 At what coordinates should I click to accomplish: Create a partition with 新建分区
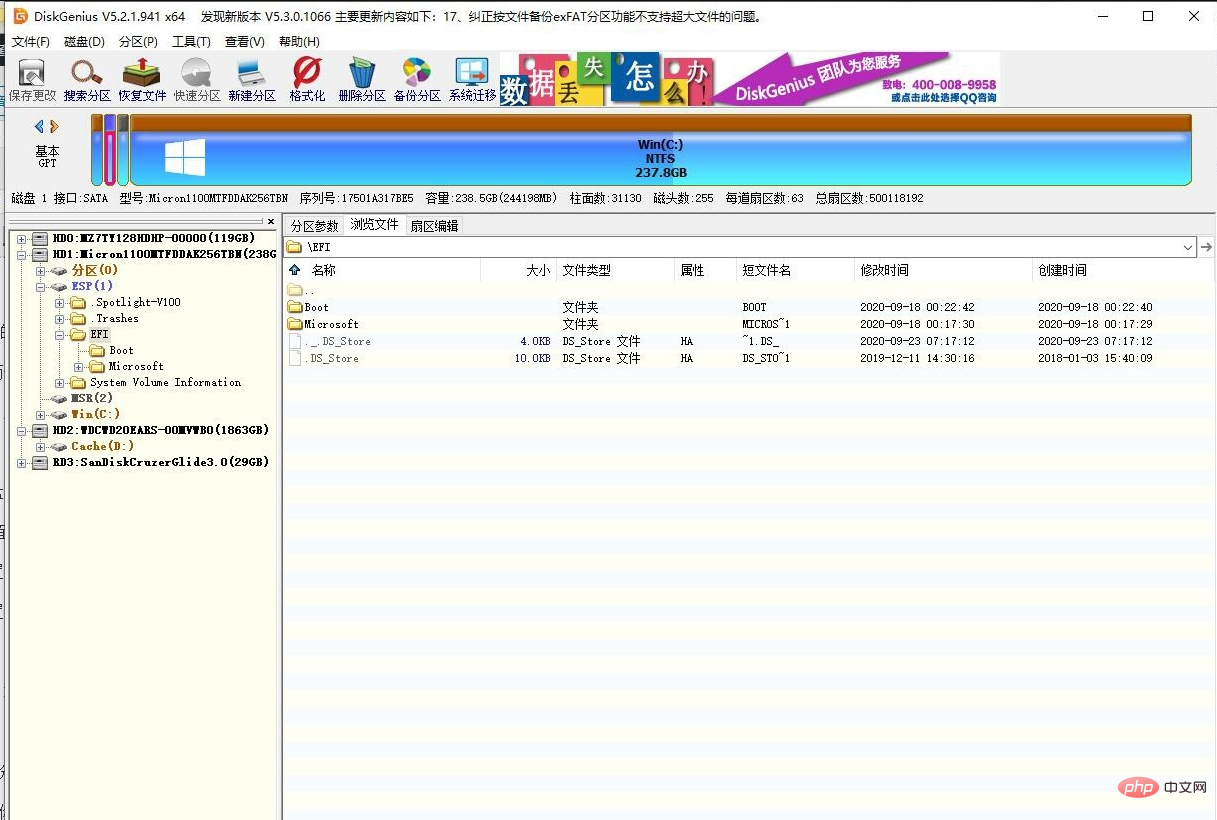[x=251, y=80]
